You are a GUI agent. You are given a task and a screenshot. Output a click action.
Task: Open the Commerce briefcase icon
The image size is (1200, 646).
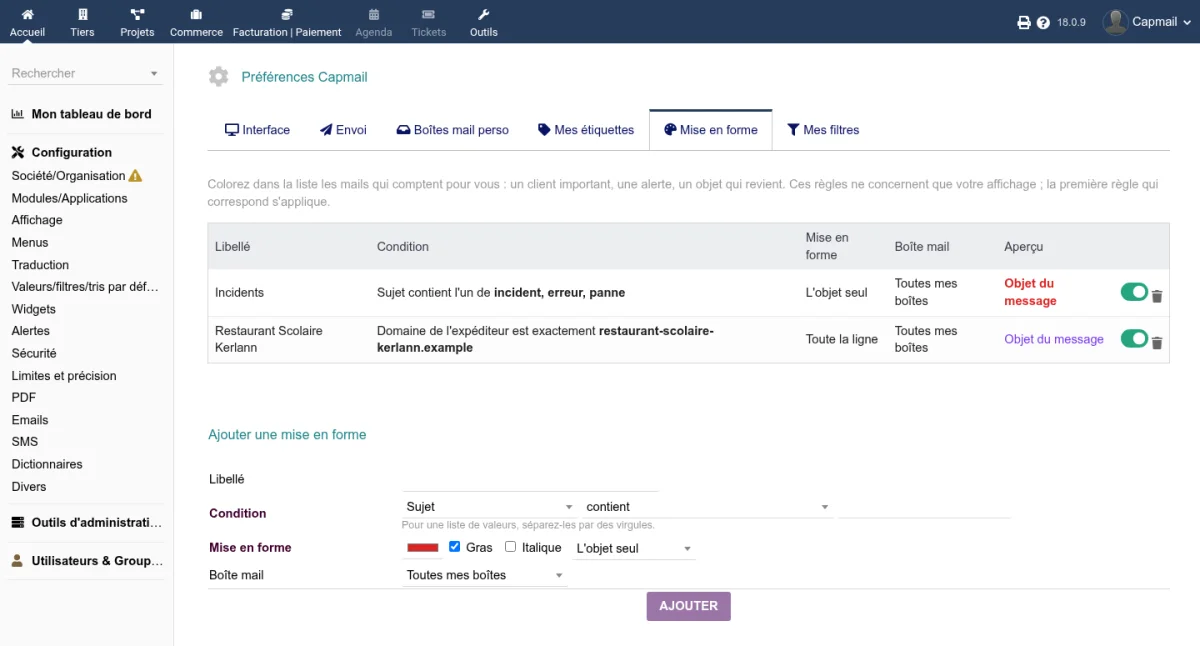coord(196,15)
